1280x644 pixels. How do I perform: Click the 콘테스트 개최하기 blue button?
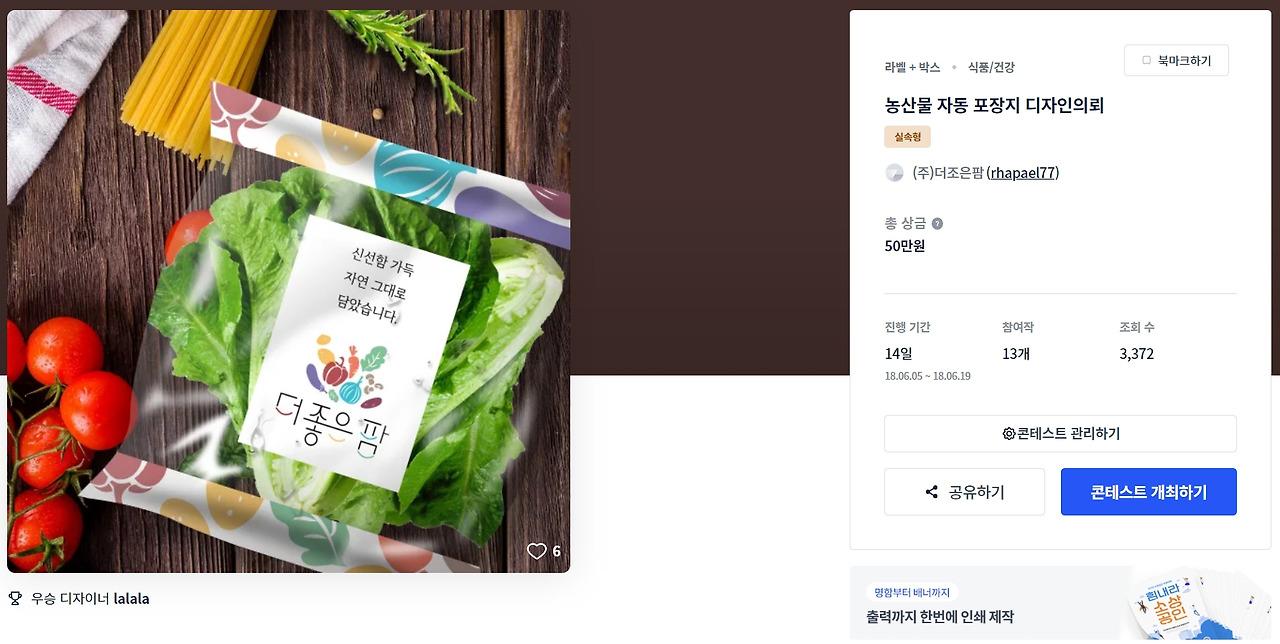point(1149,492)
